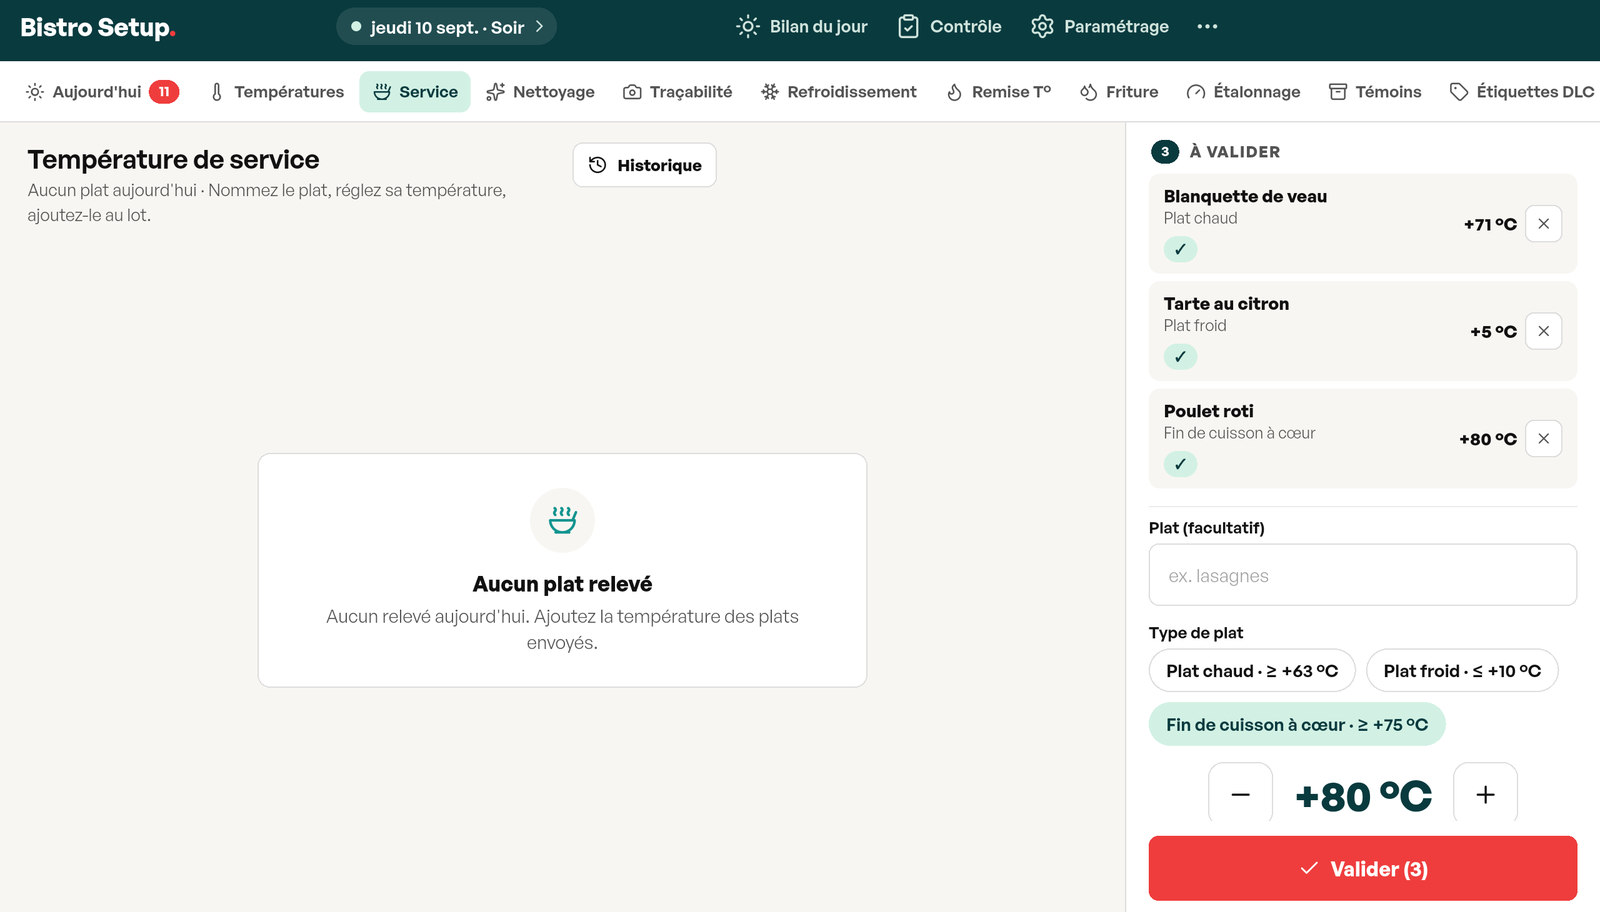Open the Étalonnage tab
This screenshot has height=912, width=1600.
click(x=1243, y=92)
